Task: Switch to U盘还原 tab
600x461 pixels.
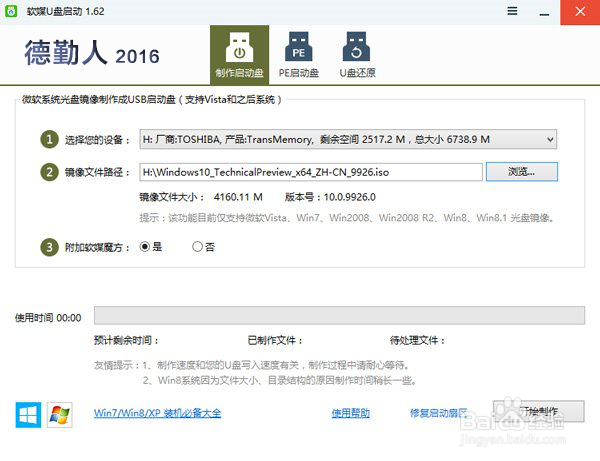Action: click(x=357, y=55)
